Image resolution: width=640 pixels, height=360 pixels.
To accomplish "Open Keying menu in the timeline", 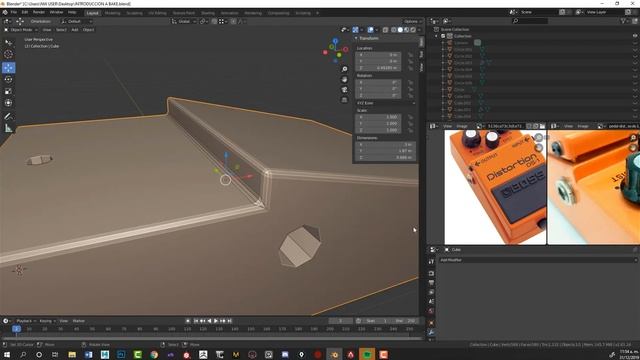I will pyautogui.click(x=47, y=321).
